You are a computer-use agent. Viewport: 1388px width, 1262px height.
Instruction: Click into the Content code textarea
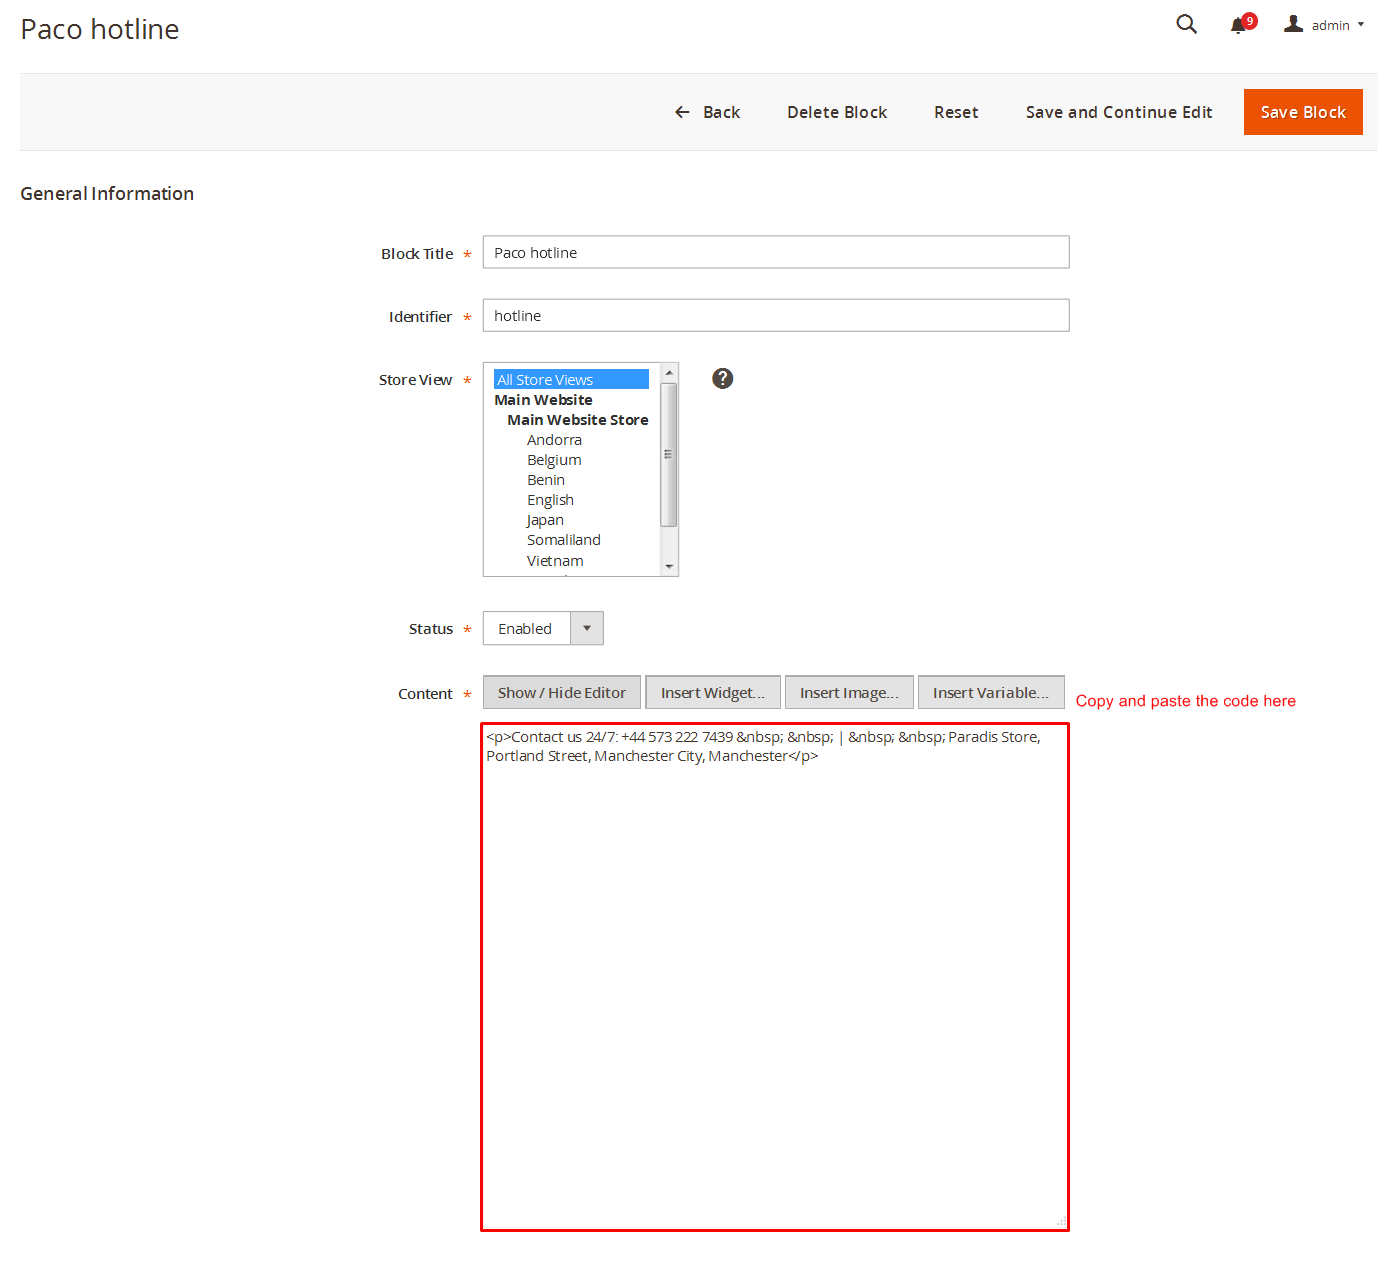click(775, 980)
